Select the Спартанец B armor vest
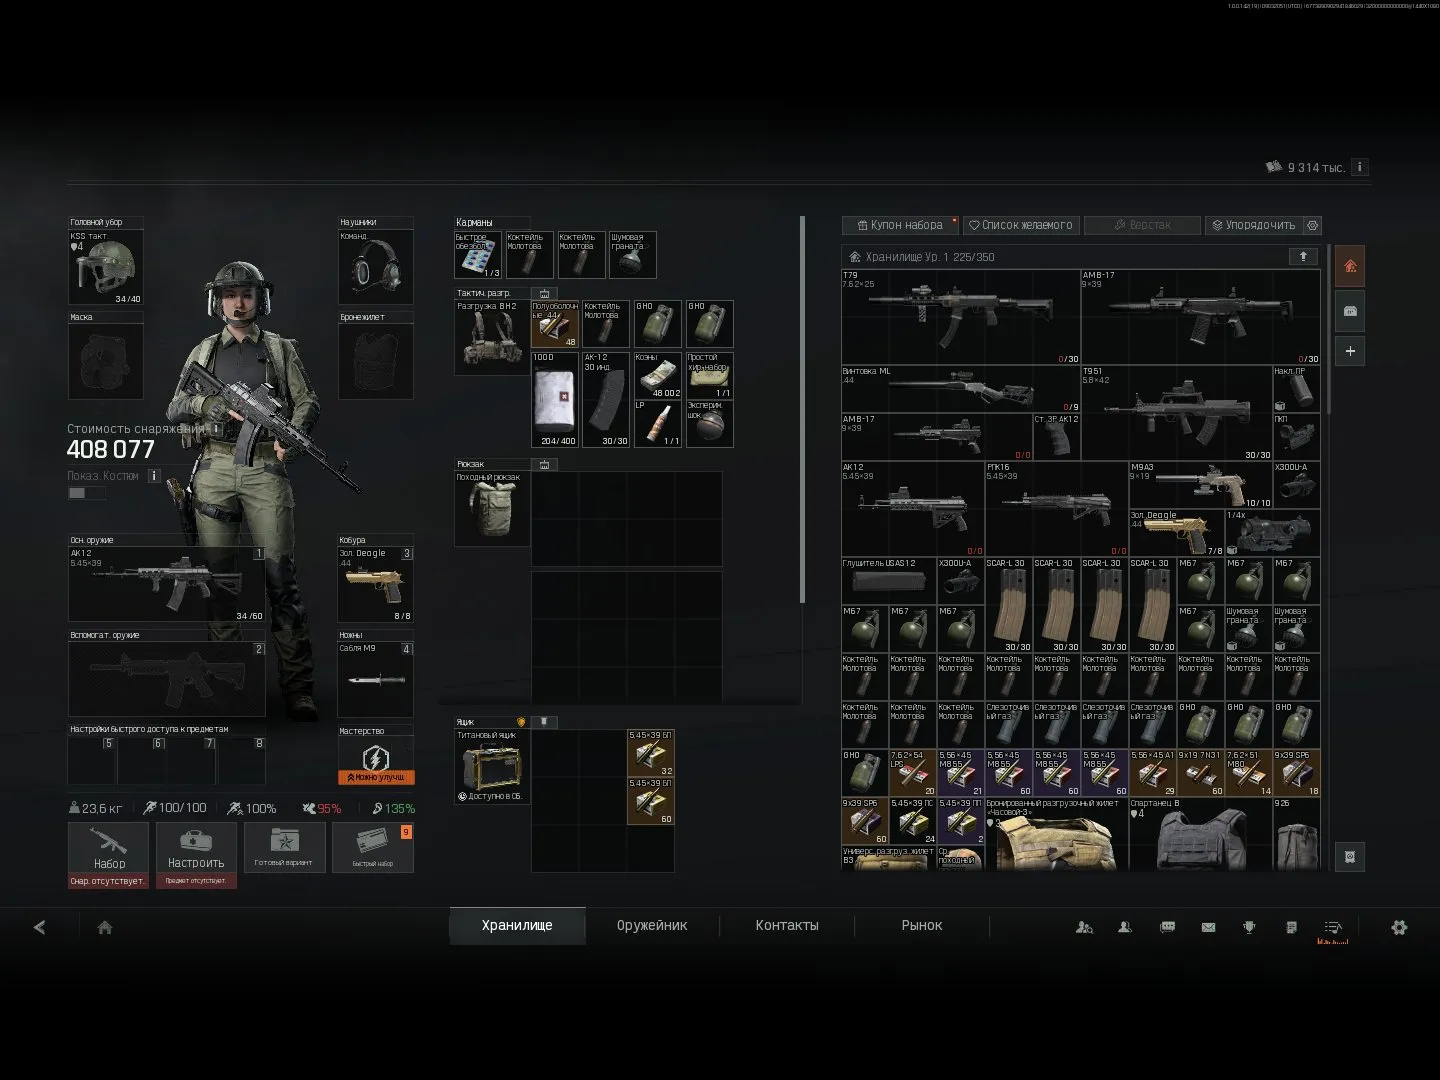 [1201, 834]
